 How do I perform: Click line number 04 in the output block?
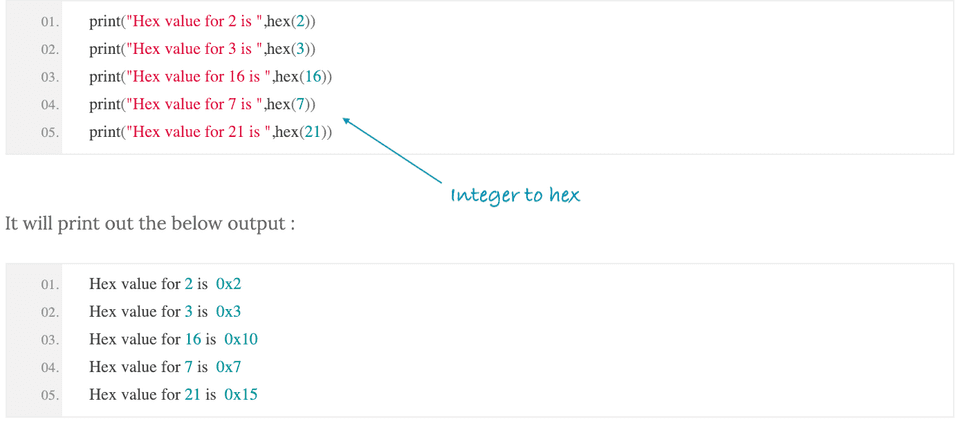click(x=49, y=367)
